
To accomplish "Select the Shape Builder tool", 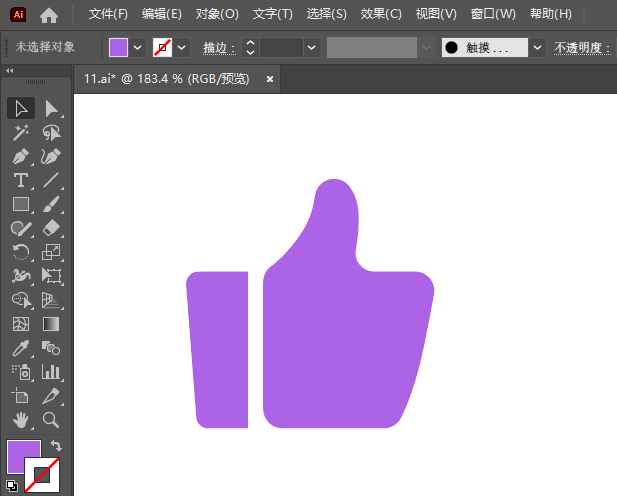I will 21,300.
